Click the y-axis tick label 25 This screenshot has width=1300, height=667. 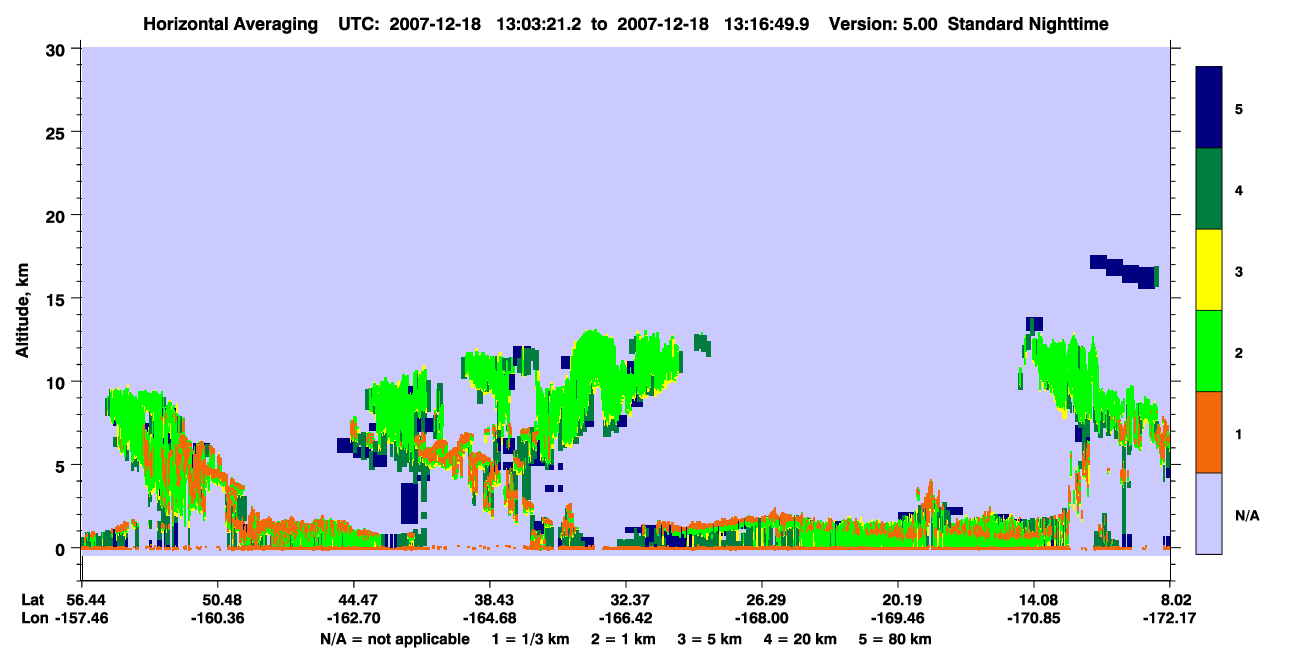[x=57, y=132]
